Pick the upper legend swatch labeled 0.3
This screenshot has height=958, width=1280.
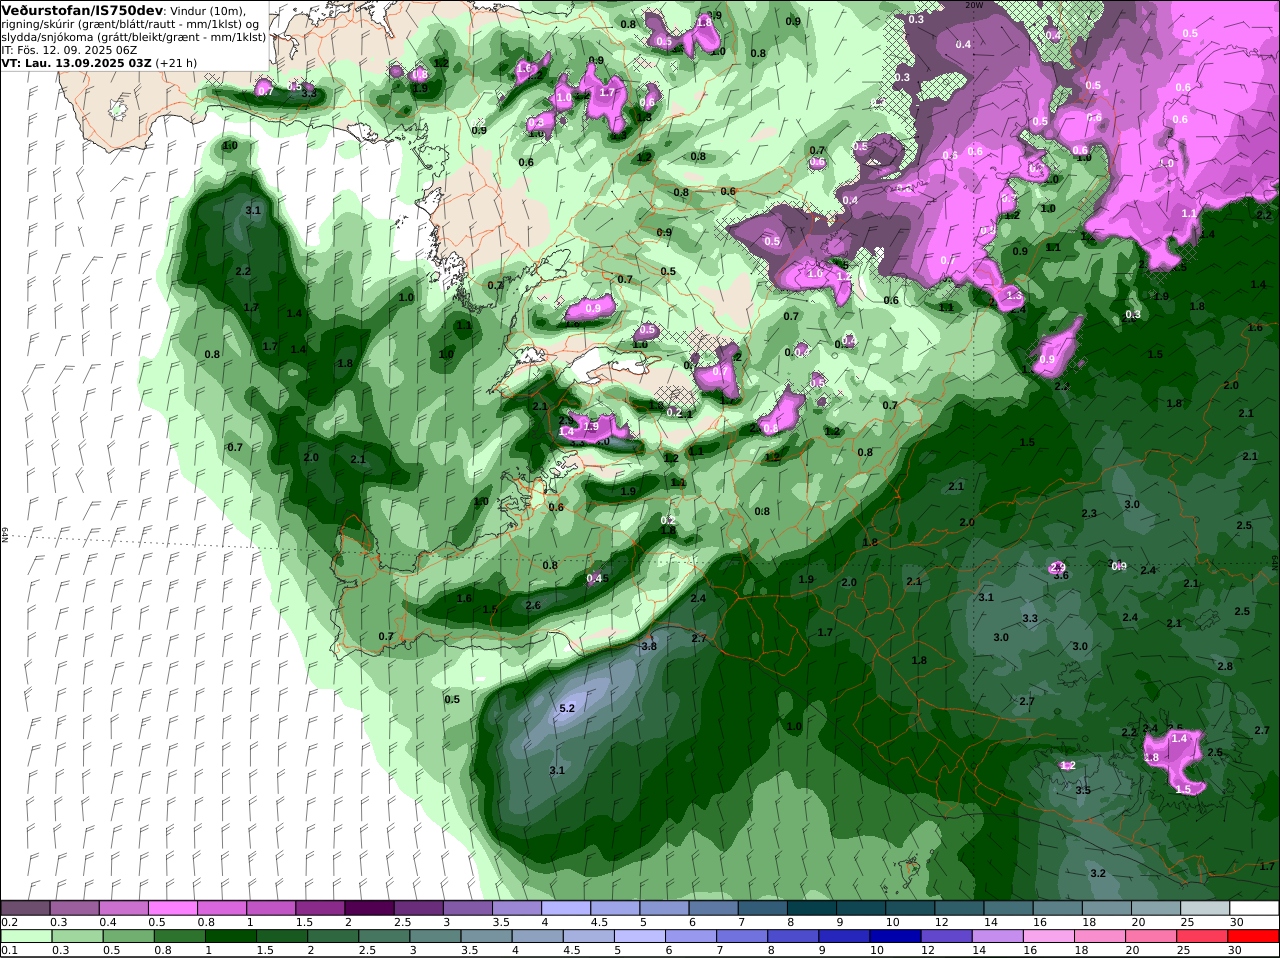(x=74, y=908)
